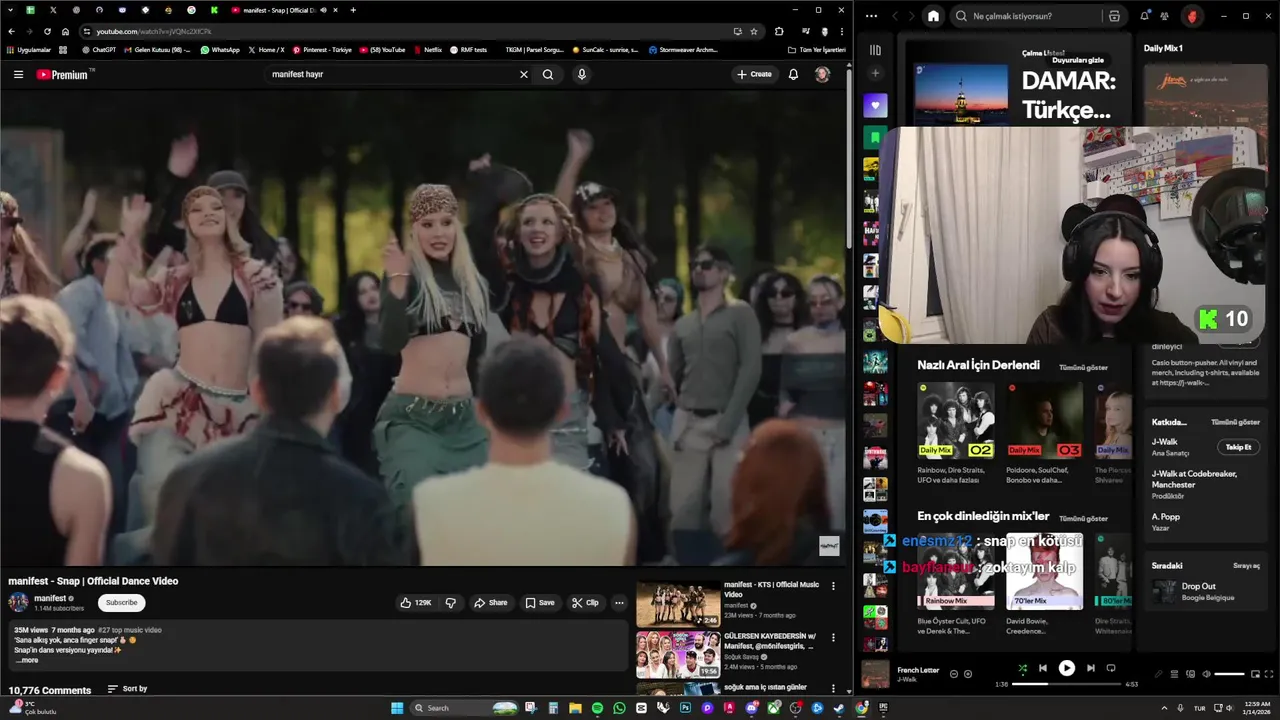
Task: Dislike the manifest Snap video
Action: point(450,603)
